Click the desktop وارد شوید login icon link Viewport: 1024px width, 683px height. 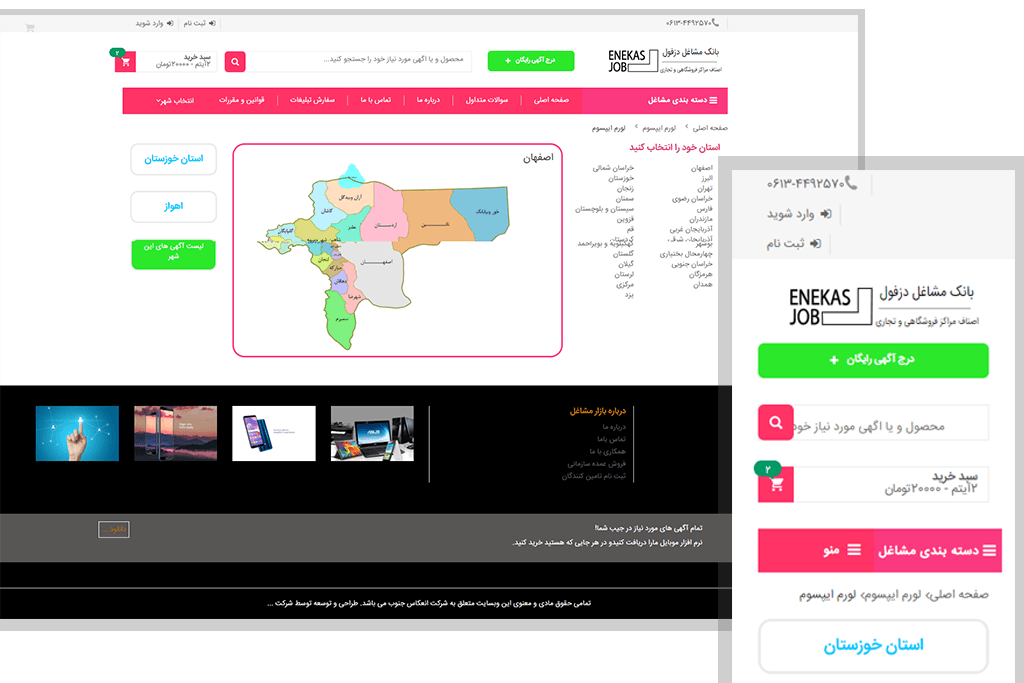point(154,21)
